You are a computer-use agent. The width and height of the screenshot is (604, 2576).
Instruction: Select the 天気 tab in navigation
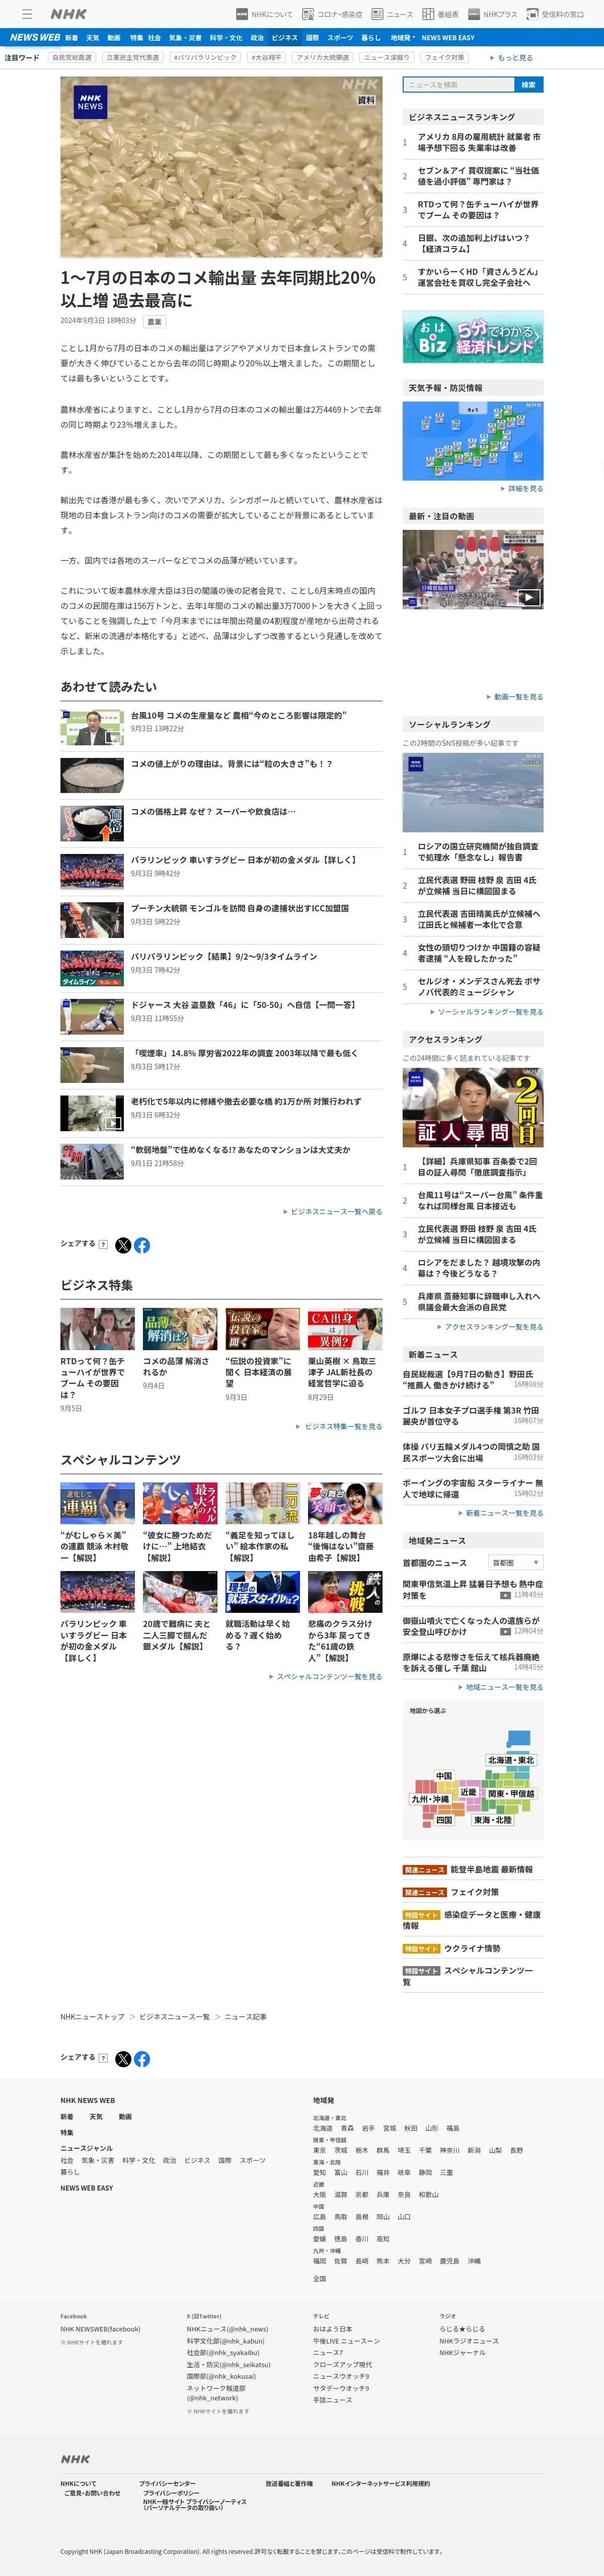pyautogui.click(x=92, y=38)
